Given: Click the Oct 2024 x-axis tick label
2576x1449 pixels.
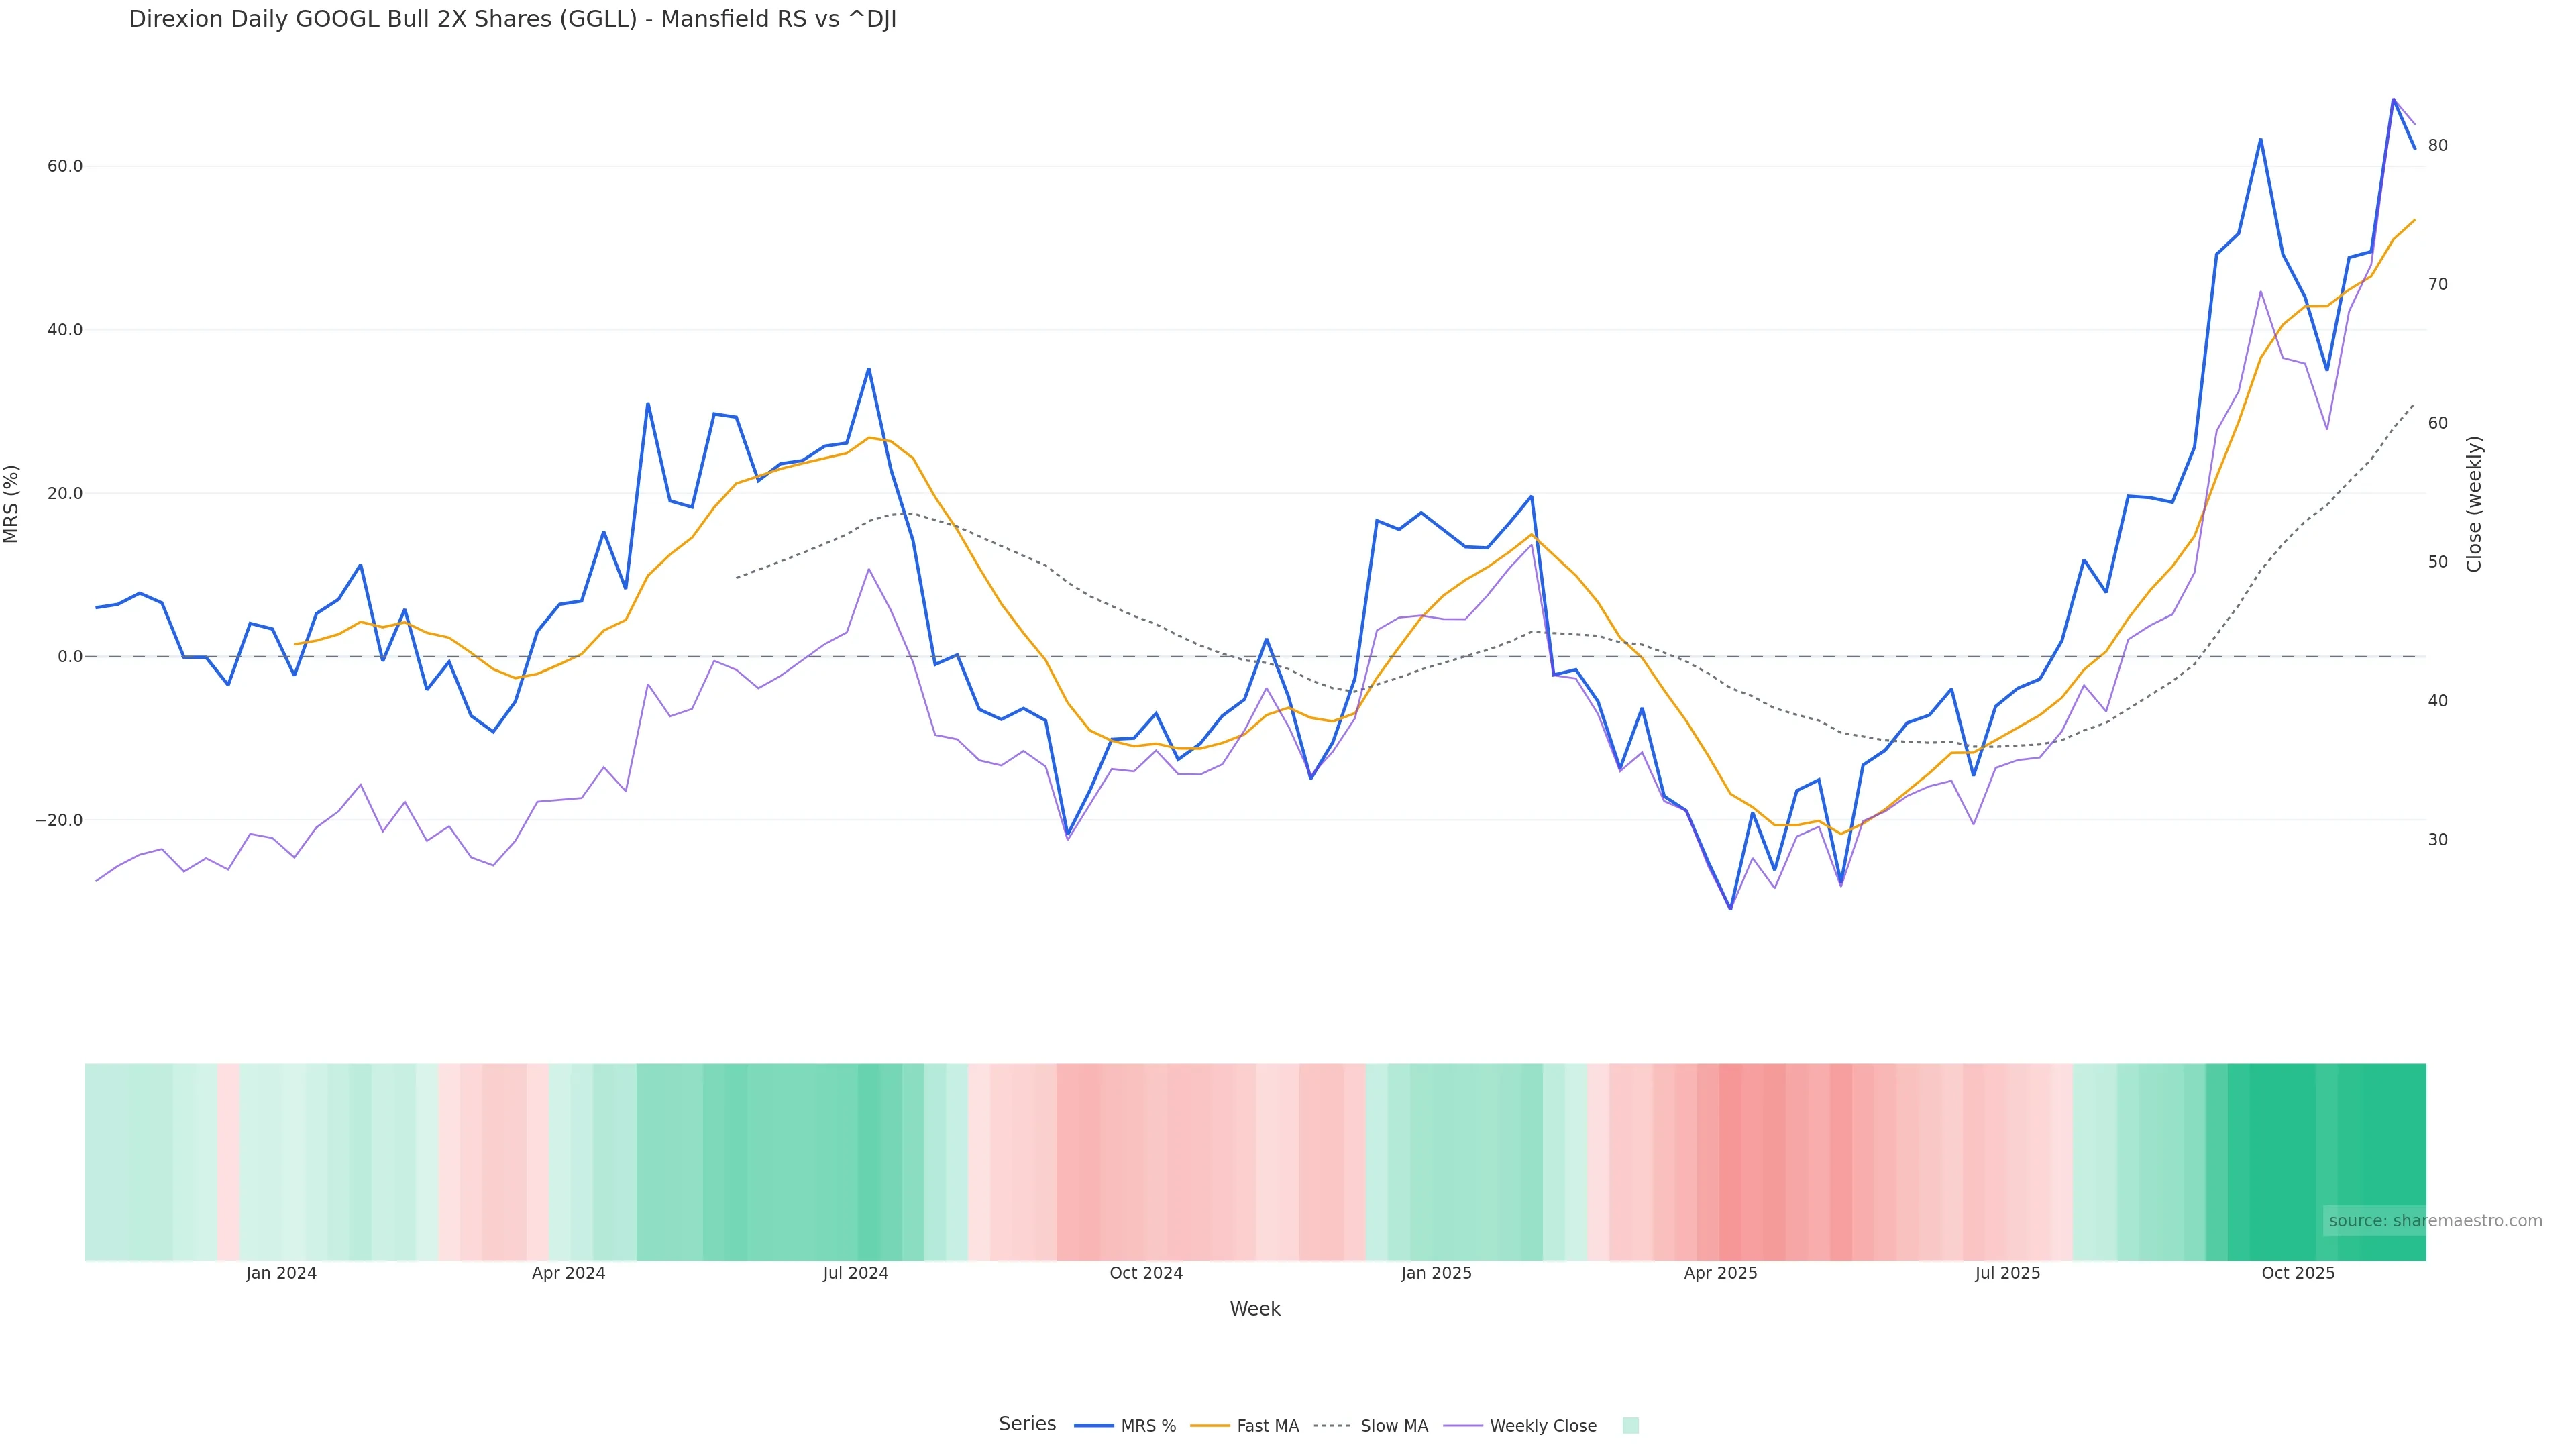Looking at the screenshot, I should point(1146,1273).
